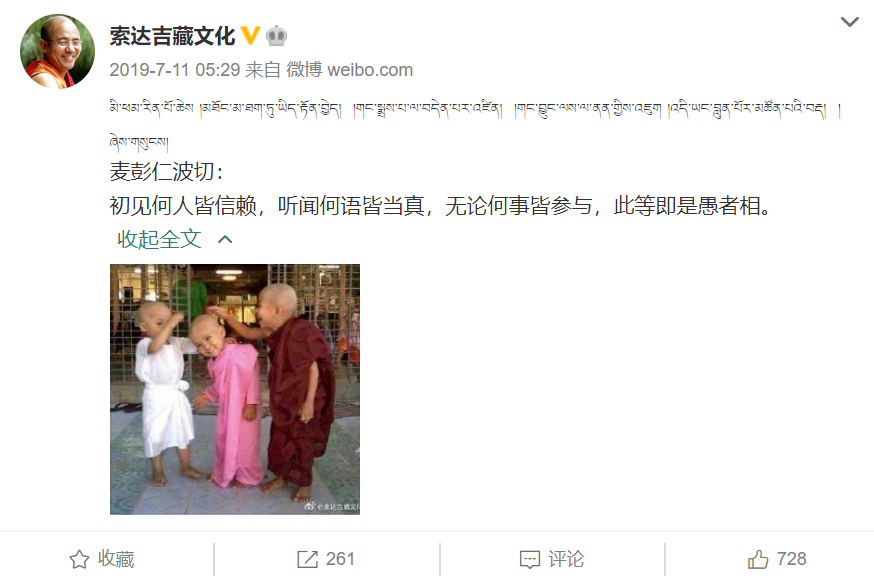Image resolution: width=874 pixels, height=580 pixels.
Task: Click the repost share icon
Action: (307, 559)
